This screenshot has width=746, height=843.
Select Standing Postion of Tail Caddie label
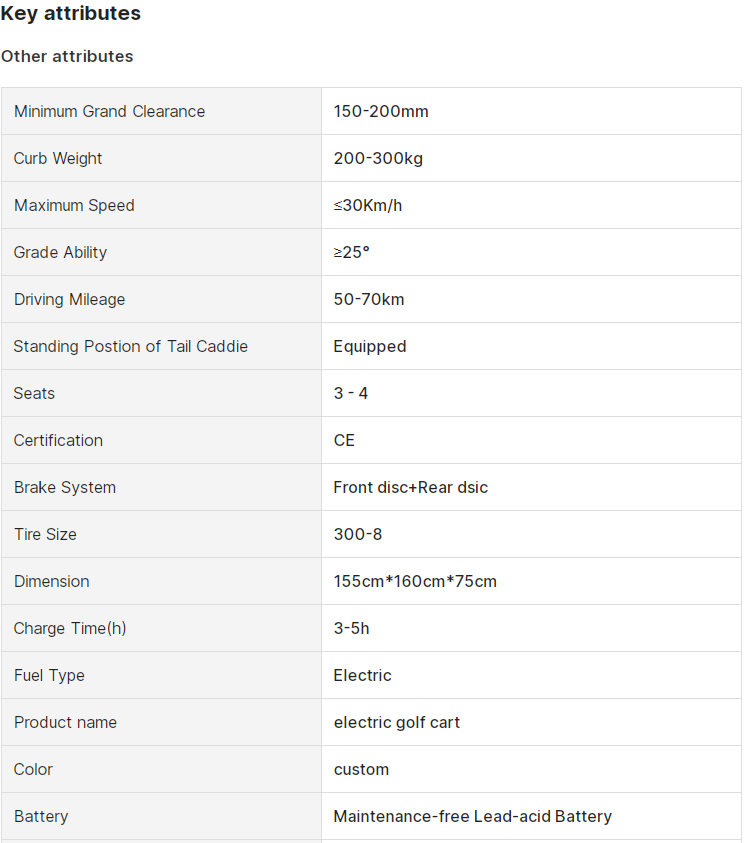coord(131,346)
